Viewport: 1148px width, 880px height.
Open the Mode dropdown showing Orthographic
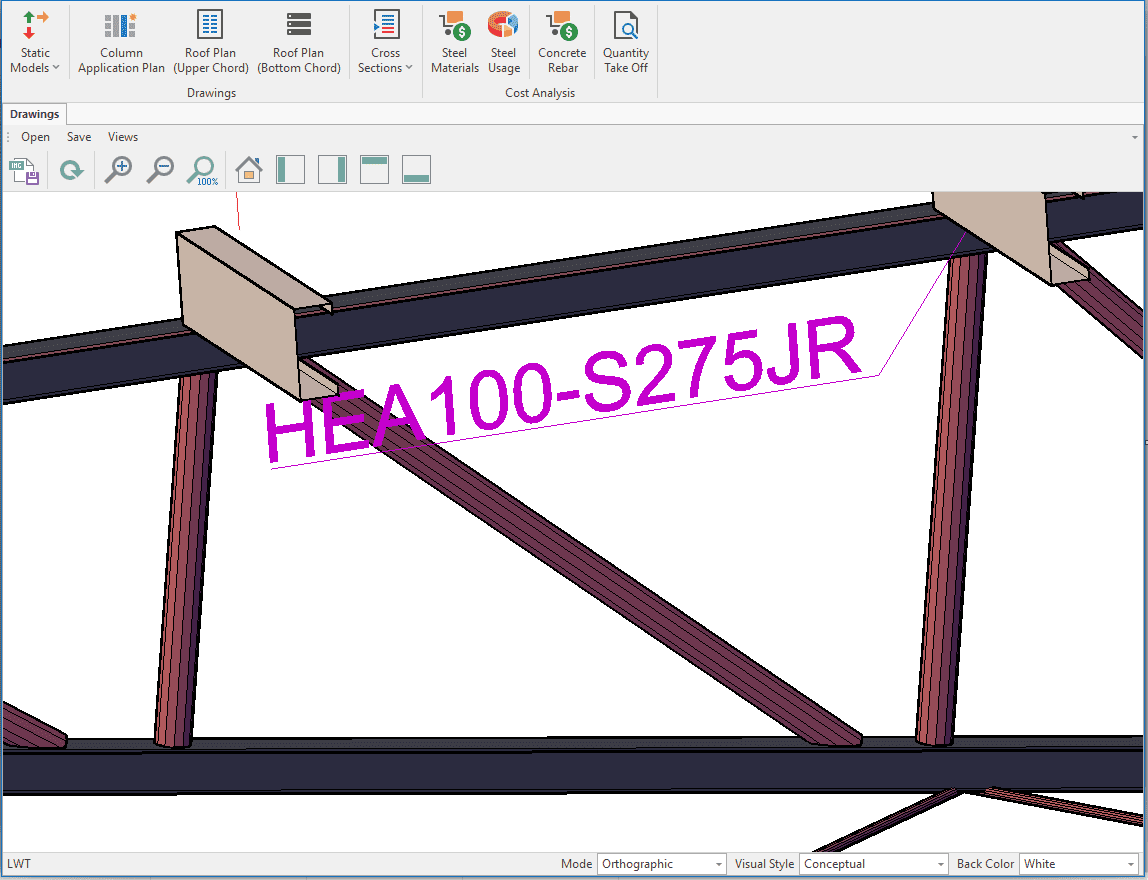(661, 864)
